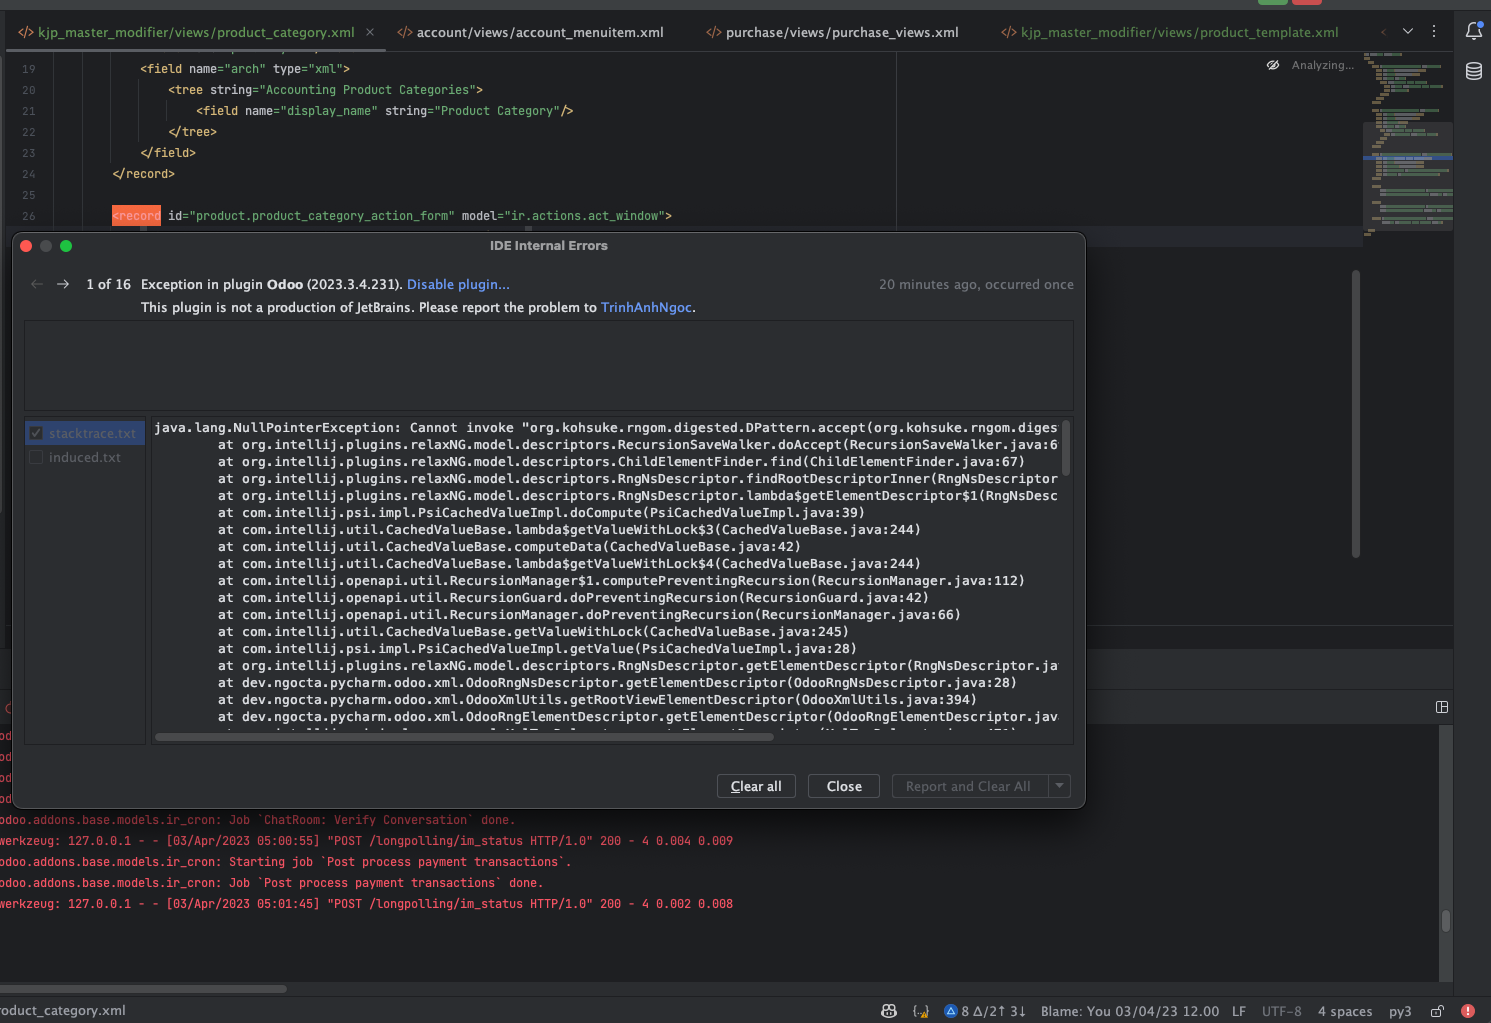Click the red error indicator in status bar
Screen dimensions: 1491x1023
point(1468,1011)
